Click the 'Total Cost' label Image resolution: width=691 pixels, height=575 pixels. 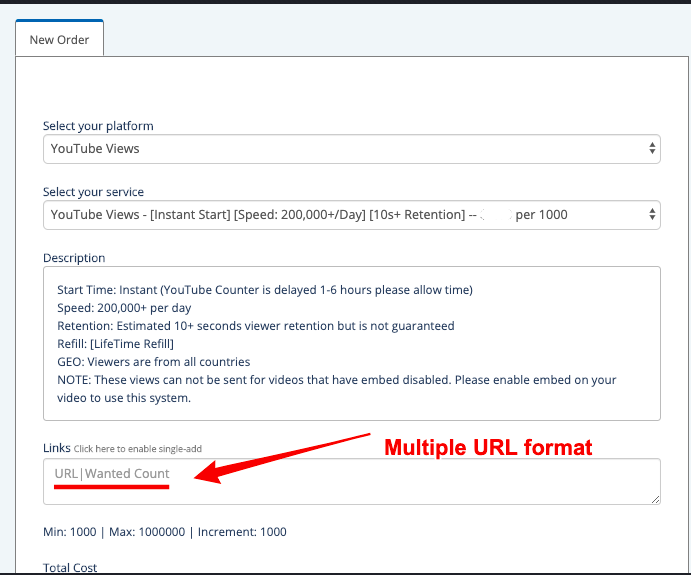(70, 568)
